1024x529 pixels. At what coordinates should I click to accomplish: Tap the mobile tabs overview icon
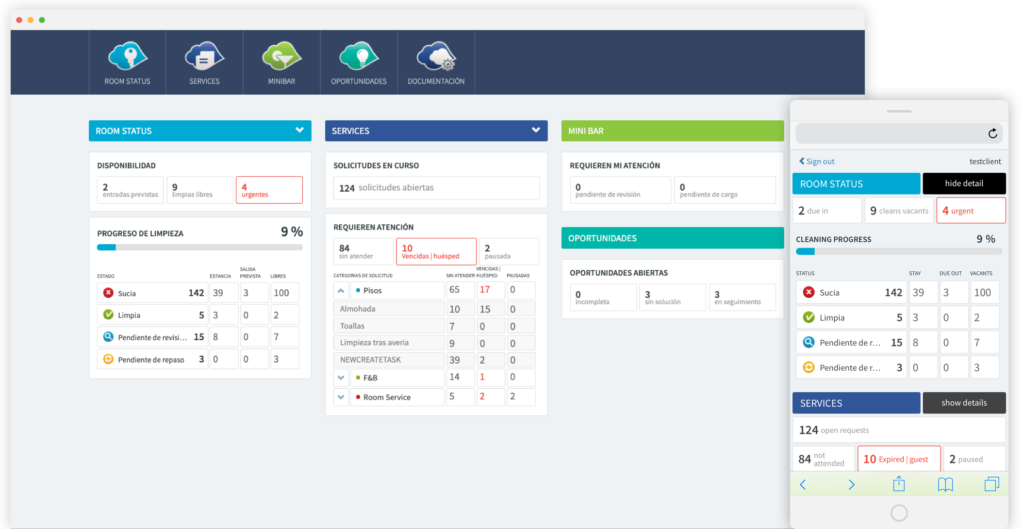(x=991, y=484)
